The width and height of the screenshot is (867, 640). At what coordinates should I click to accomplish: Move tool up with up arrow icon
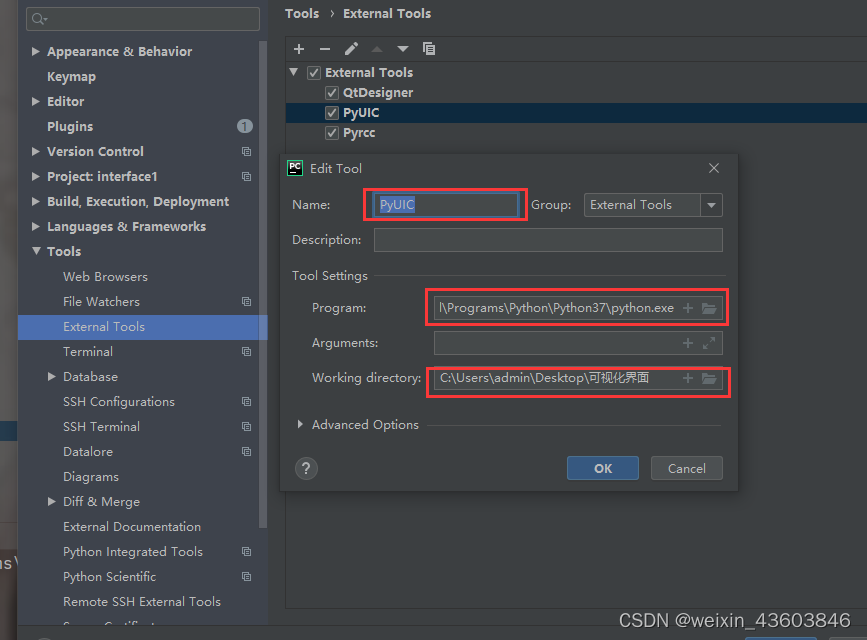pyautogui.click(x=377, y=49)
